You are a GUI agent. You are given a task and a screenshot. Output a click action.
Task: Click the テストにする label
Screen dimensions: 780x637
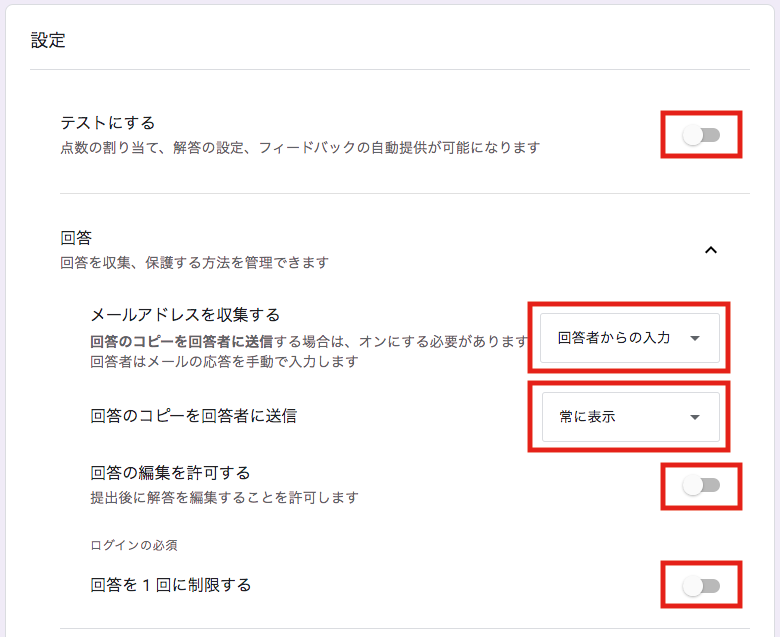coord(108,123)
